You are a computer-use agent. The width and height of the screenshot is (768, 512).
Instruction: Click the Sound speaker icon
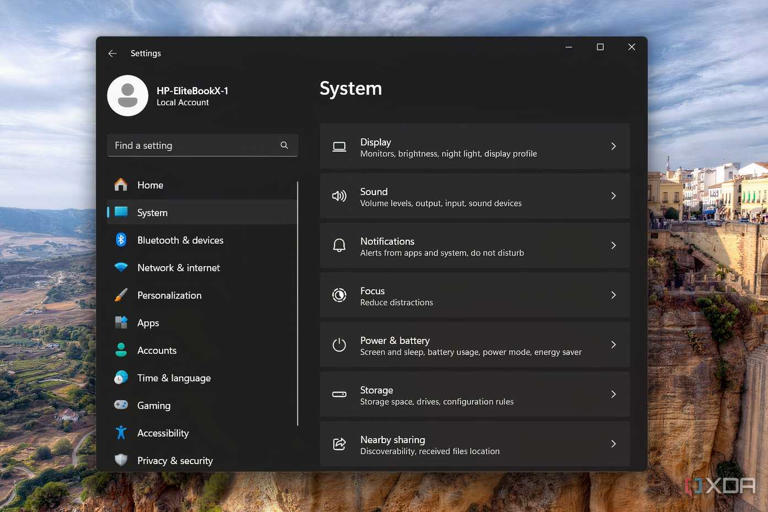pos(339,196)
